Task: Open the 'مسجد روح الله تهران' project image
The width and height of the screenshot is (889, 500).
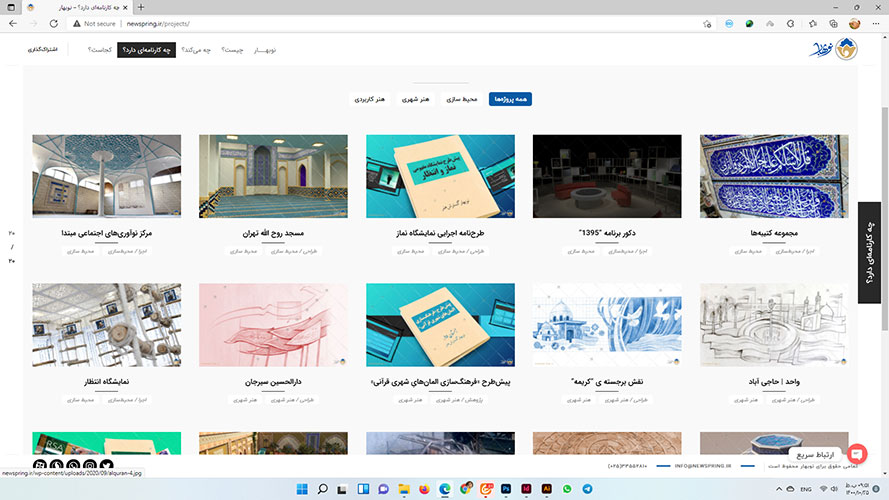Action: click(273, 176)
